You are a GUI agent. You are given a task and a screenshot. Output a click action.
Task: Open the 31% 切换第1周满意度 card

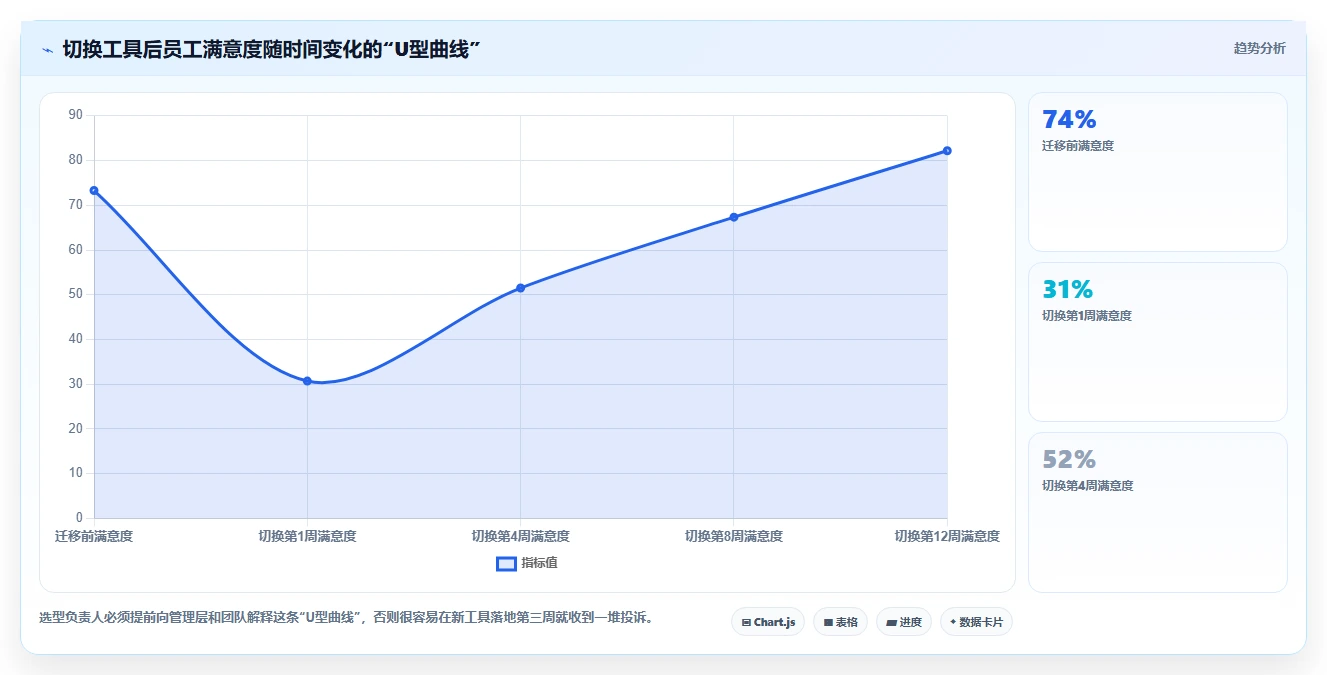pos(1157,342)
